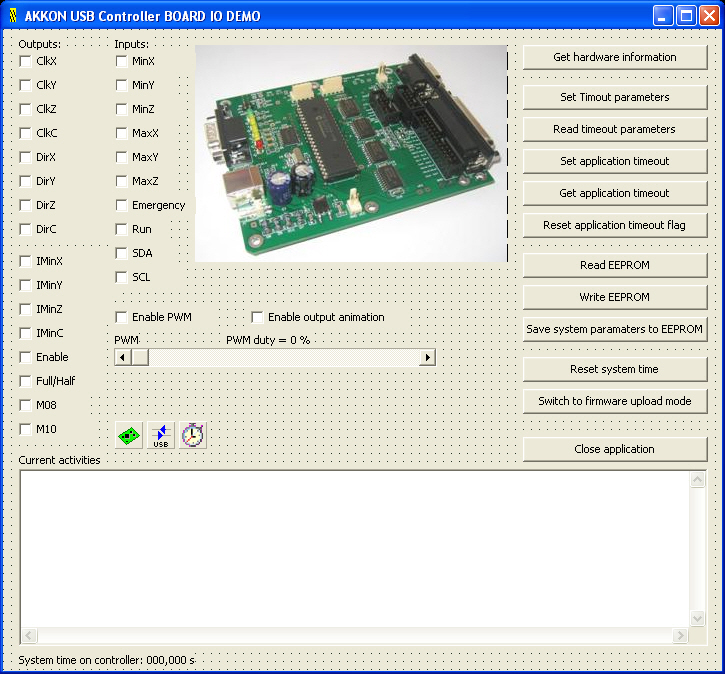This screenshot has width=725, height=674.
Task: Click Switch to firmware upload mode
Action: click(x=614, y=401)
